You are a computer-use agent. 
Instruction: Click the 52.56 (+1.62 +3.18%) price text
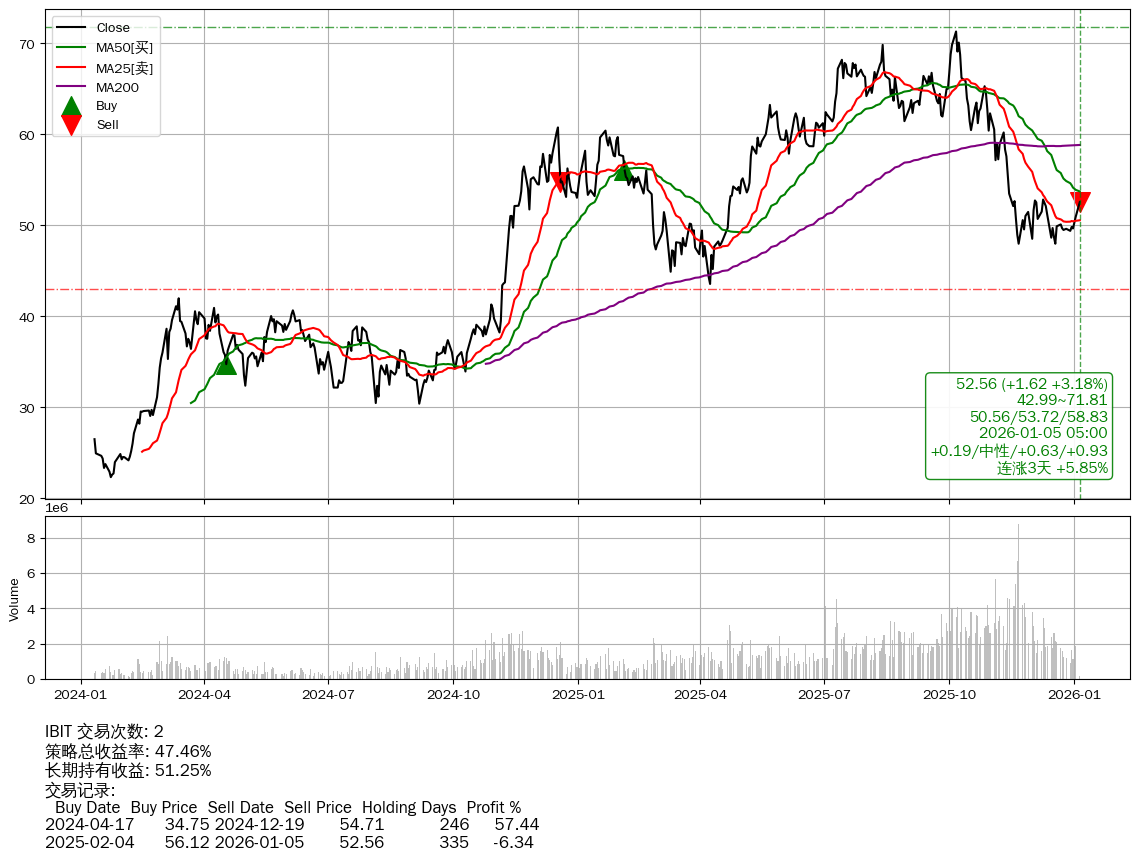[1031, 384]
